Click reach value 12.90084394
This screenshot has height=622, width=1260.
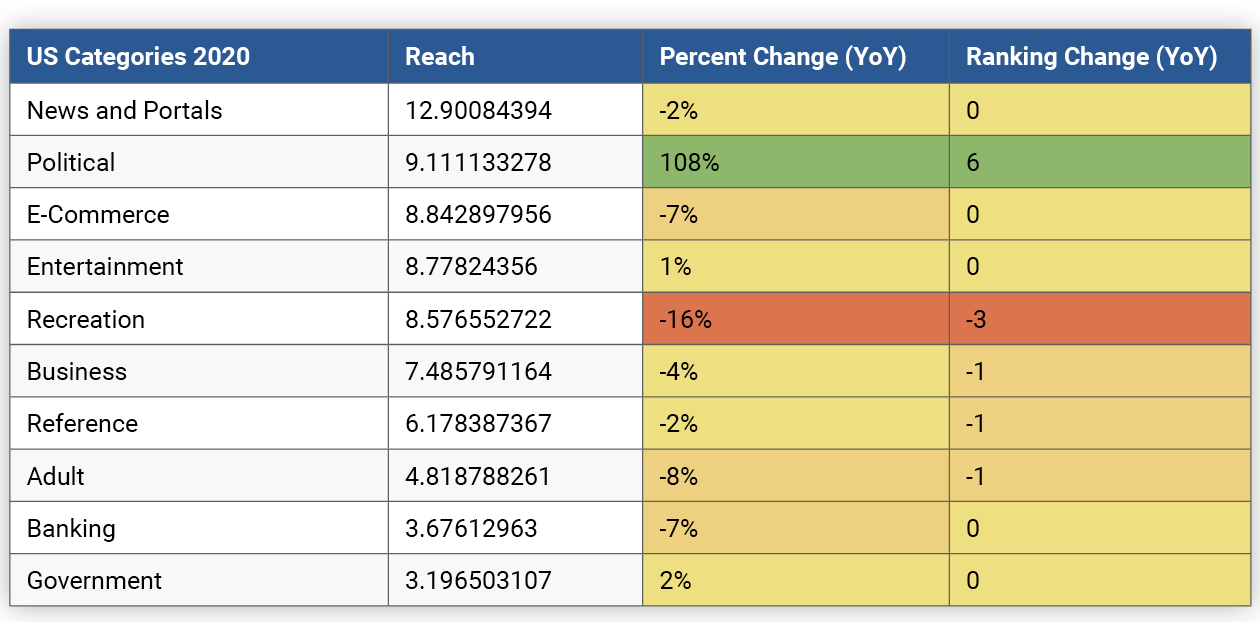click(x=478, y=110)
